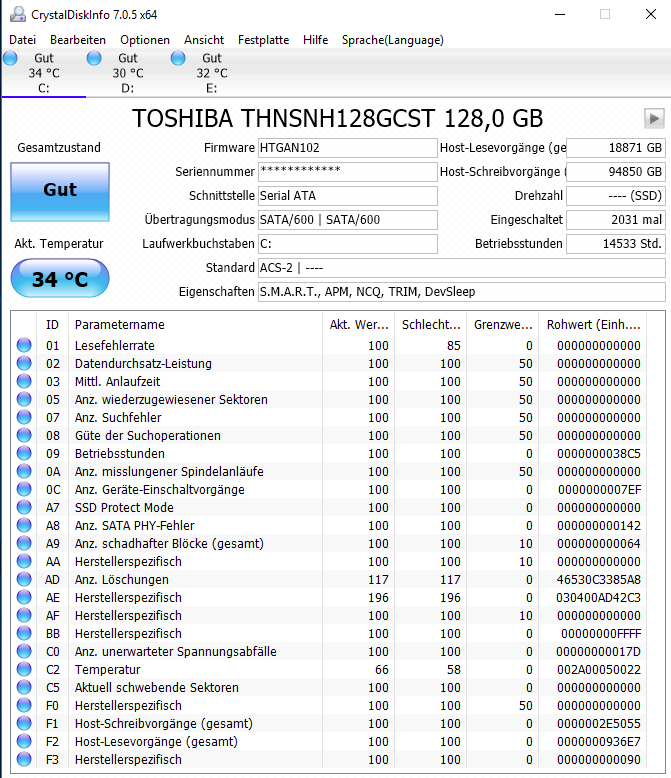Click status orb for misslungener Spindelanläufe row
The width and height of the screenshot is (671, 778).
point(24,471)
